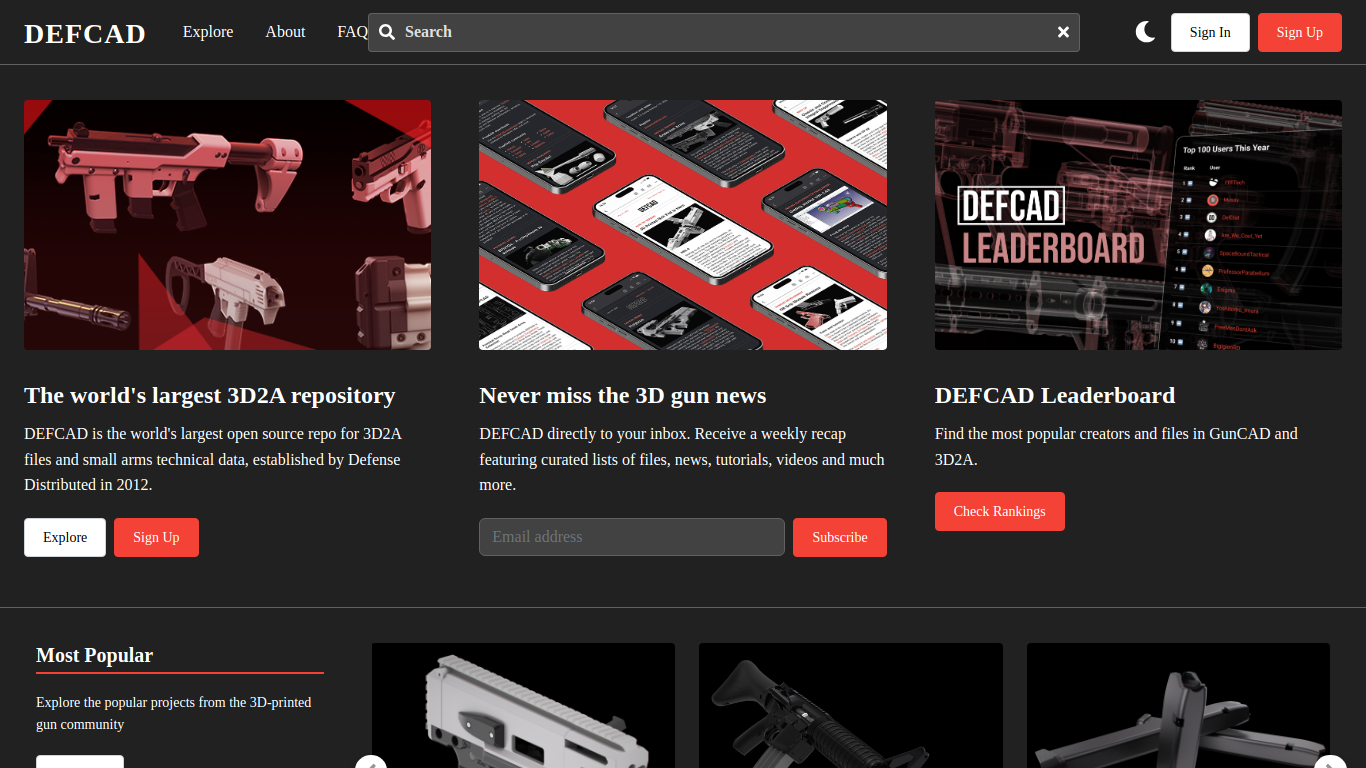The width and height of the screenshot is (1366, 768).
Task: Click the Subscribe button
Action: tap(840, 537)
